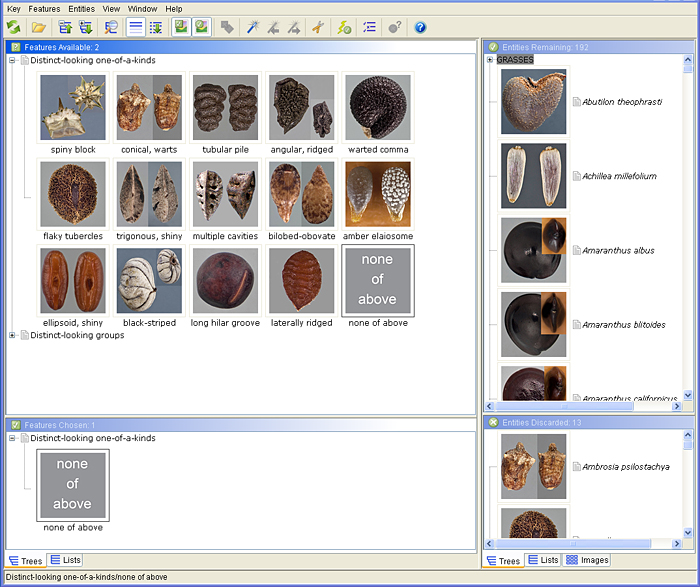
Task: Click the lightning bolt shortcuts icon
Action: pyautogui.click(x=344, y=28)
